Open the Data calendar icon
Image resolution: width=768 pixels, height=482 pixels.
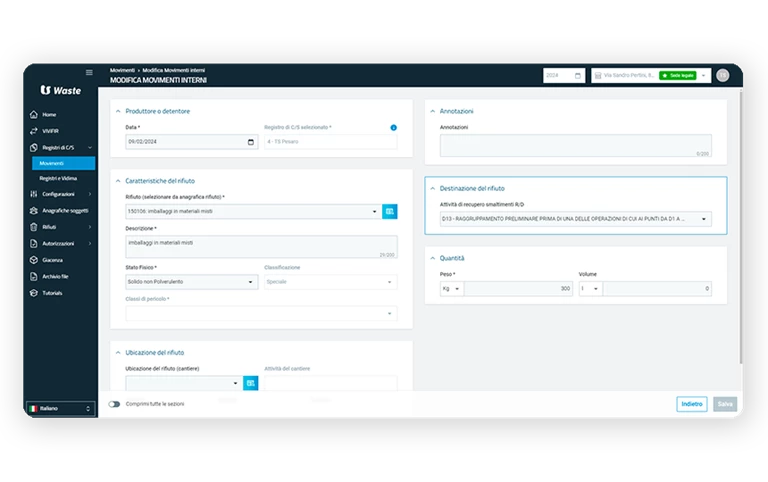251,142
